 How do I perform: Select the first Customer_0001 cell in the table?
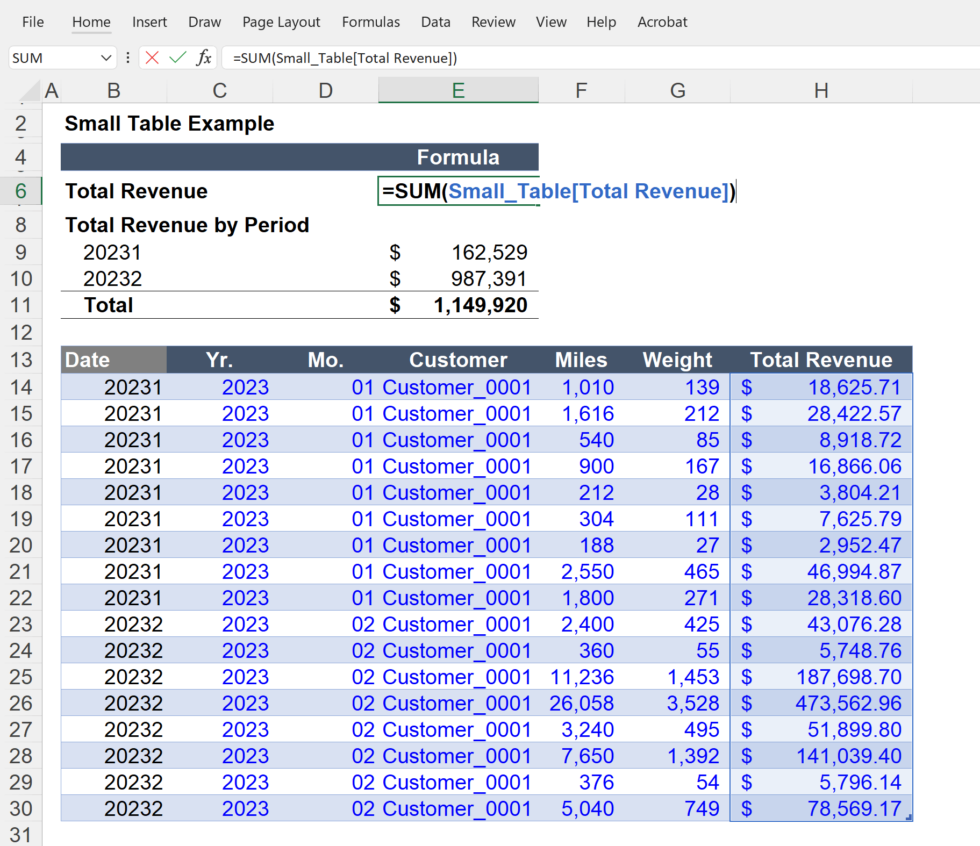(x=458, y=387)
